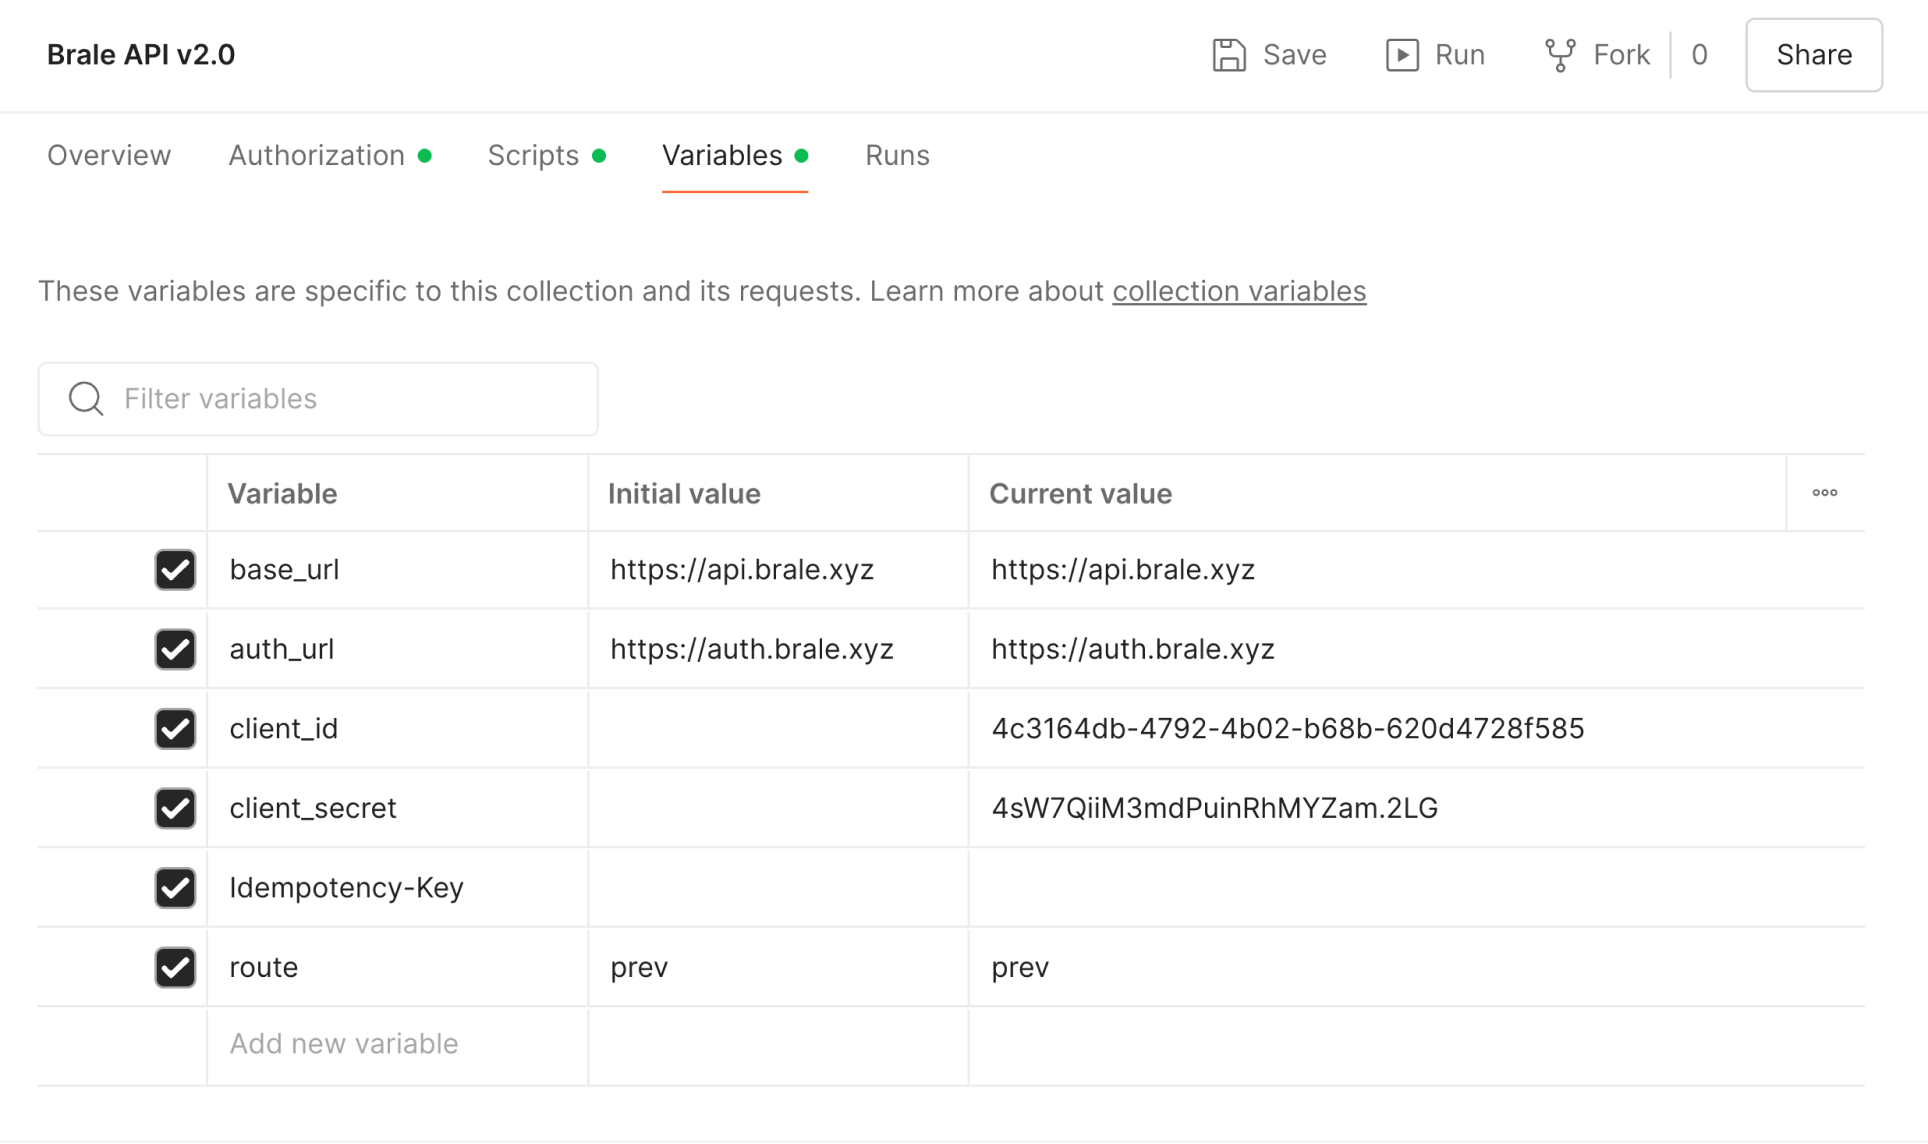
Task: Toggle the client_id variable checkbox
Action: pos(175,729)
